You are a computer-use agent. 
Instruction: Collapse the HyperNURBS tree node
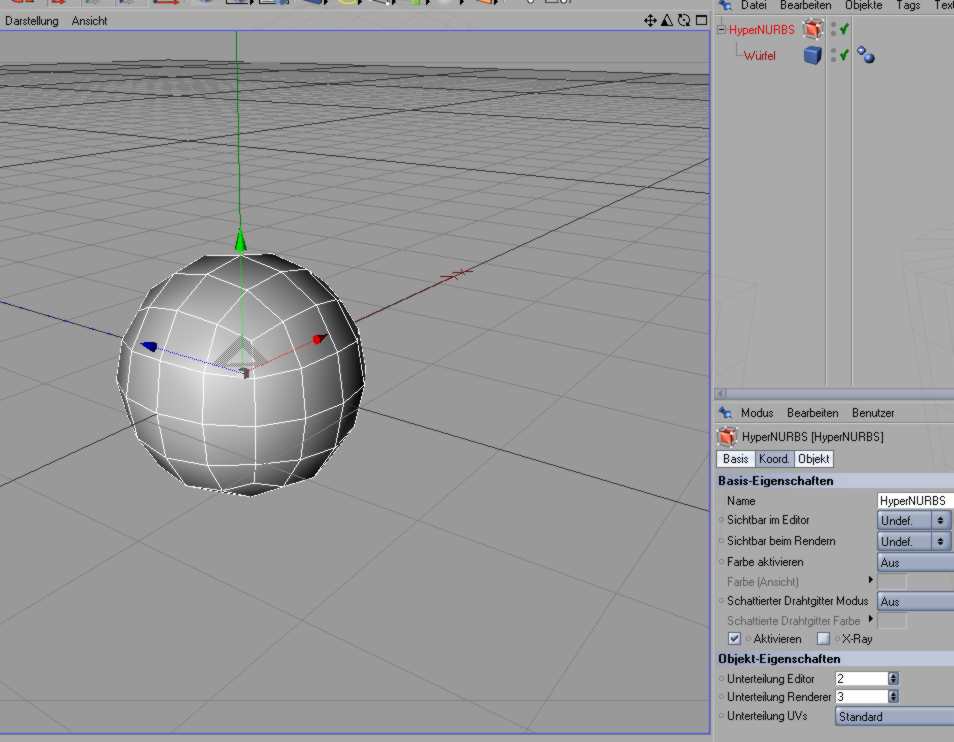pos(721,30)
